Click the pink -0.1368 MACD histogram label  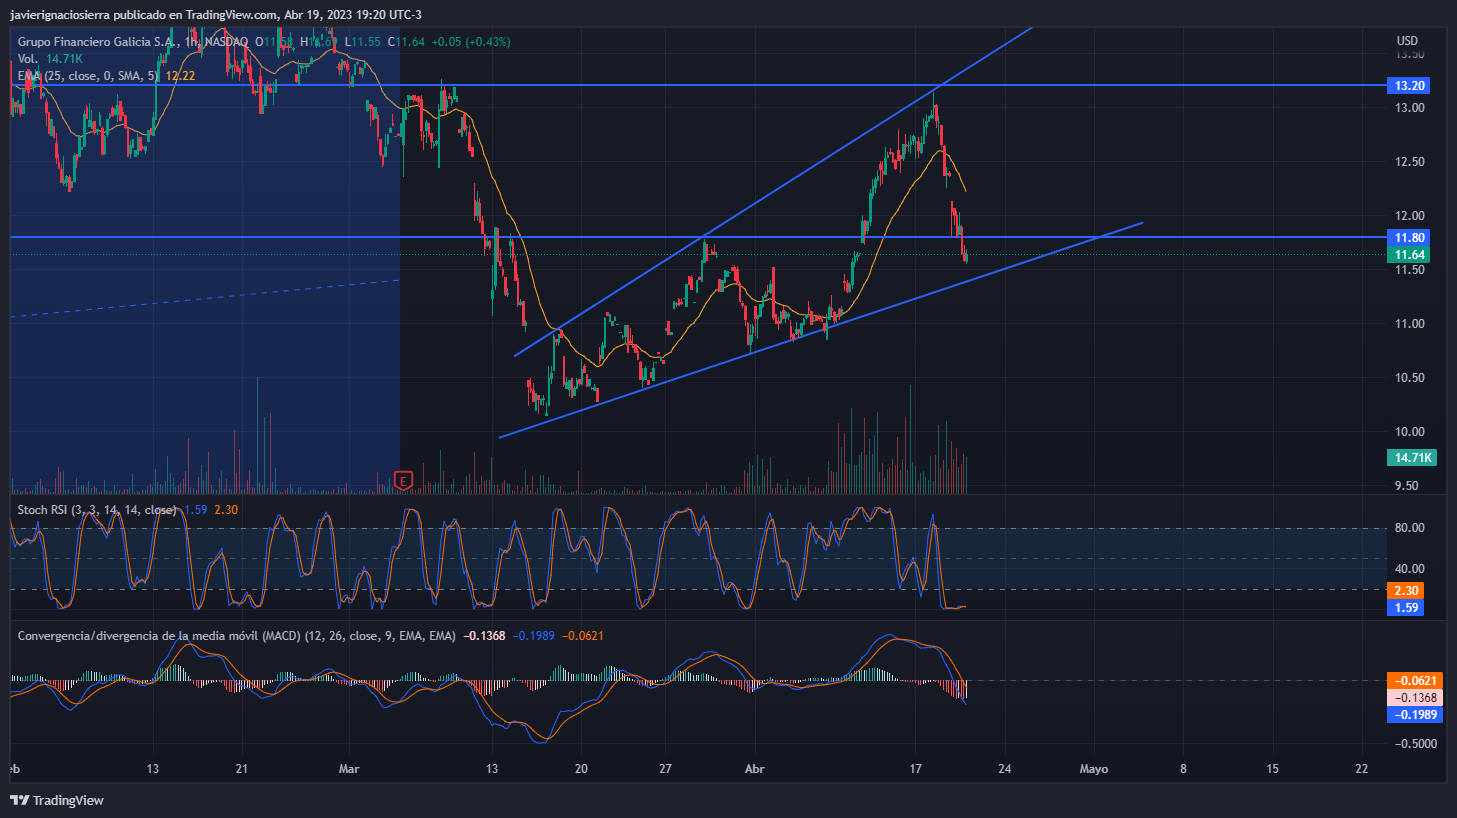1414,698
